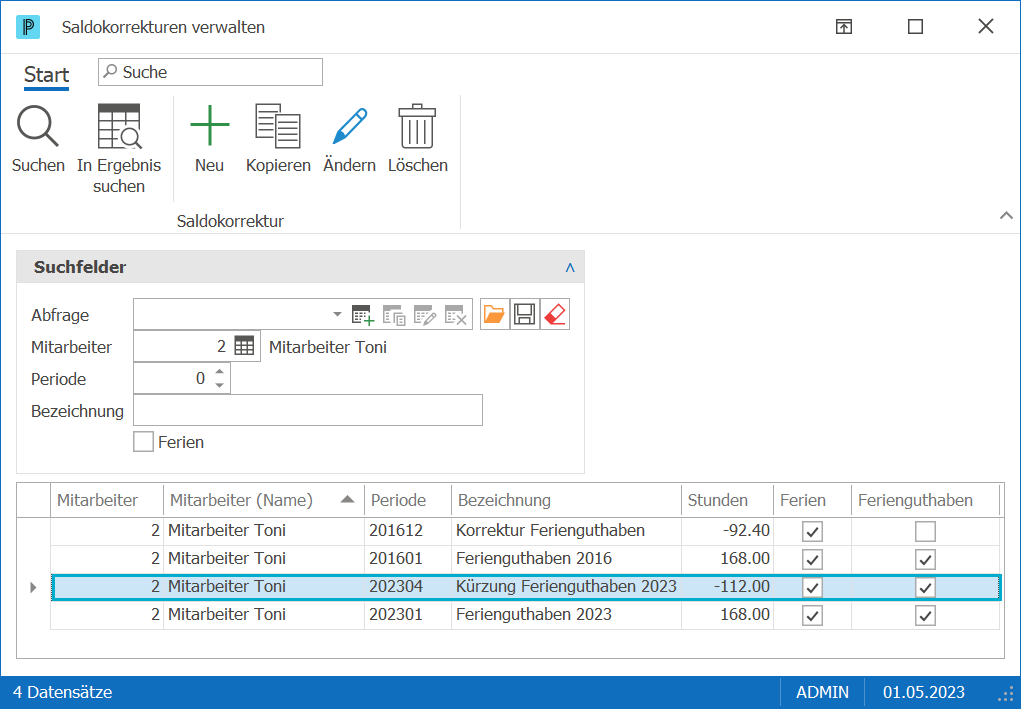
Task: Click the Ändern pencil icon
Action: 350,126
